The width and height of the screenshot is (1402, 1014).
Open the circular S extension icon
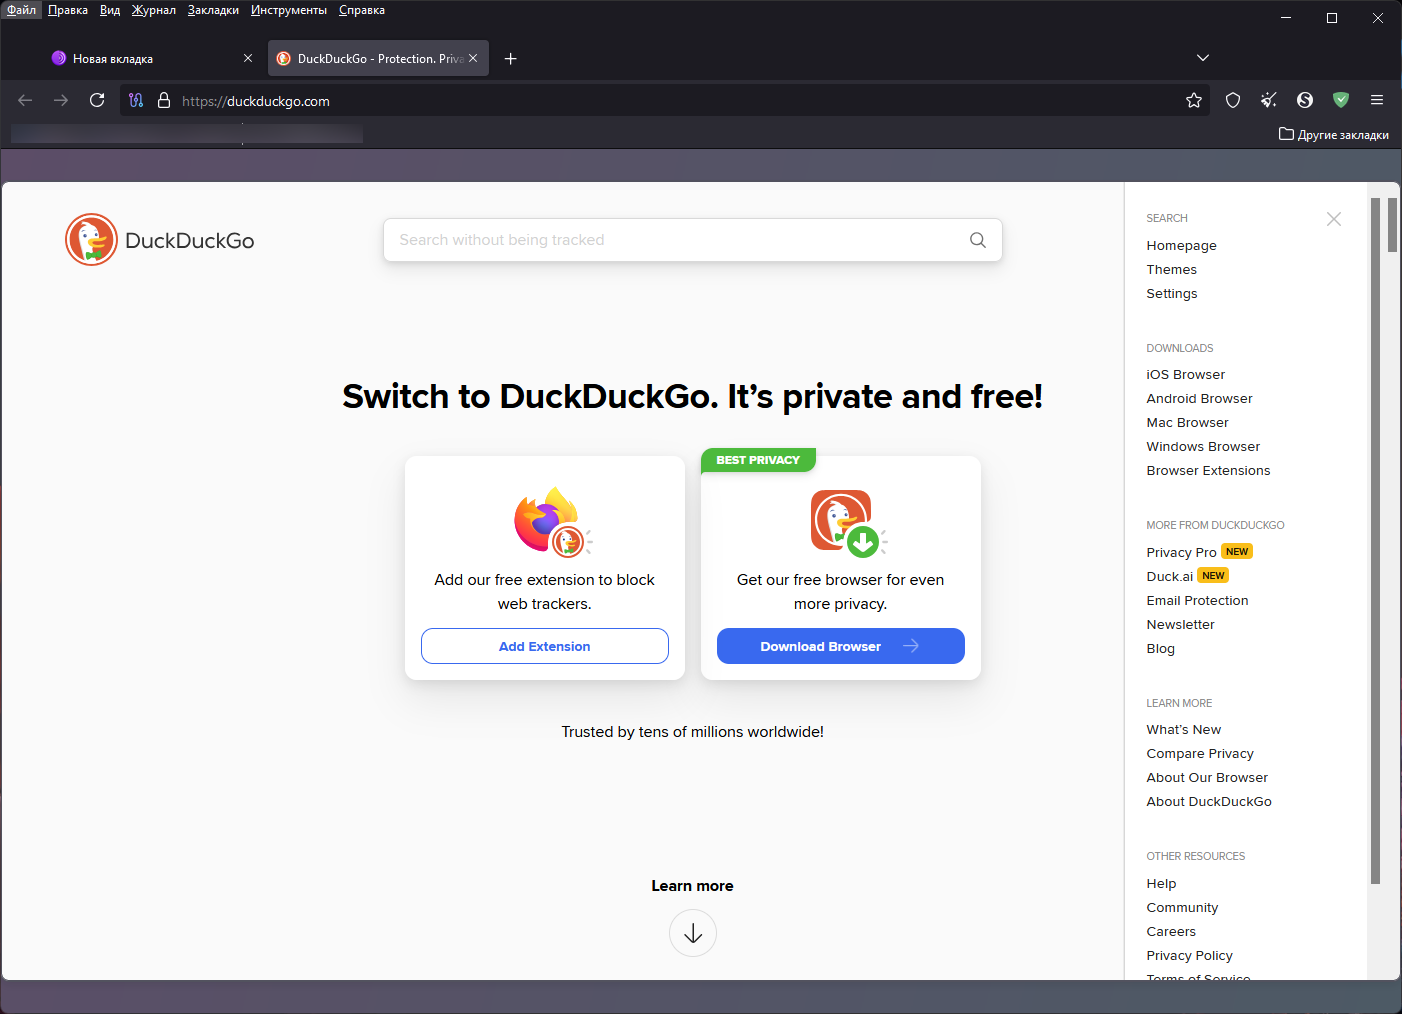click(x=1305, y=100)
